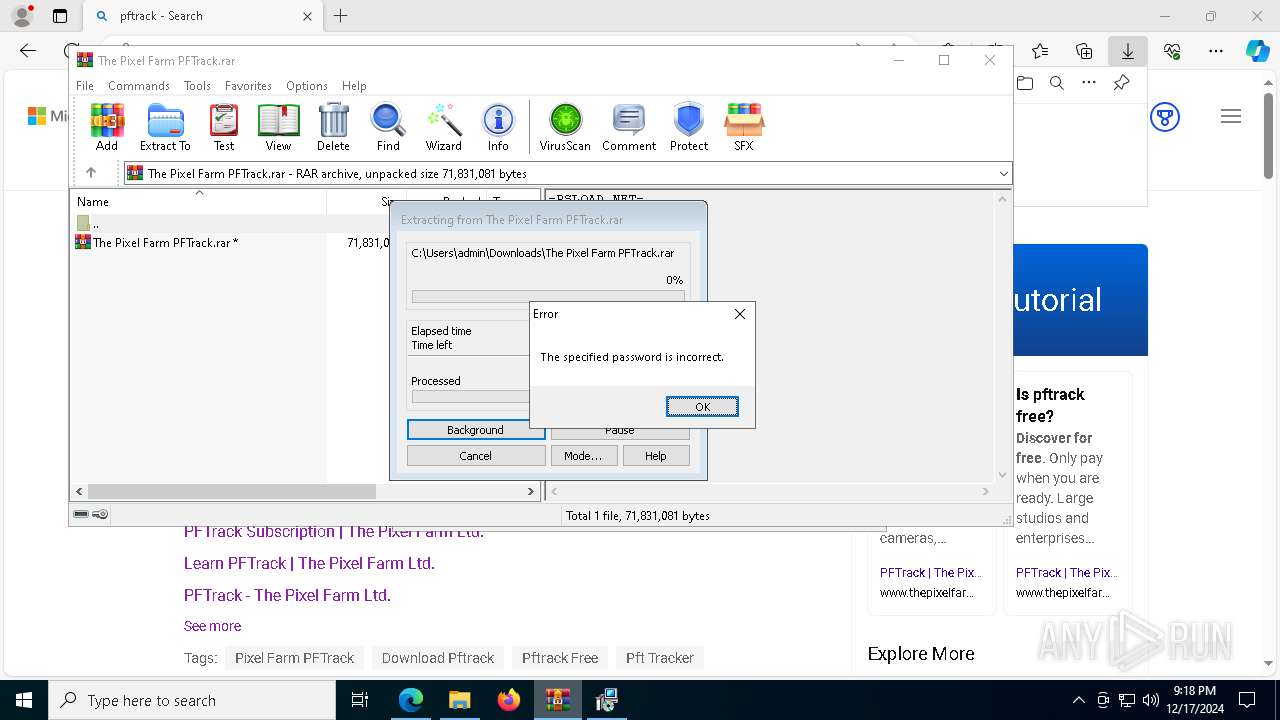The height and width of the screenshot is (720, 1280).
Task: Show archive Info
Action: click(498, 127)
